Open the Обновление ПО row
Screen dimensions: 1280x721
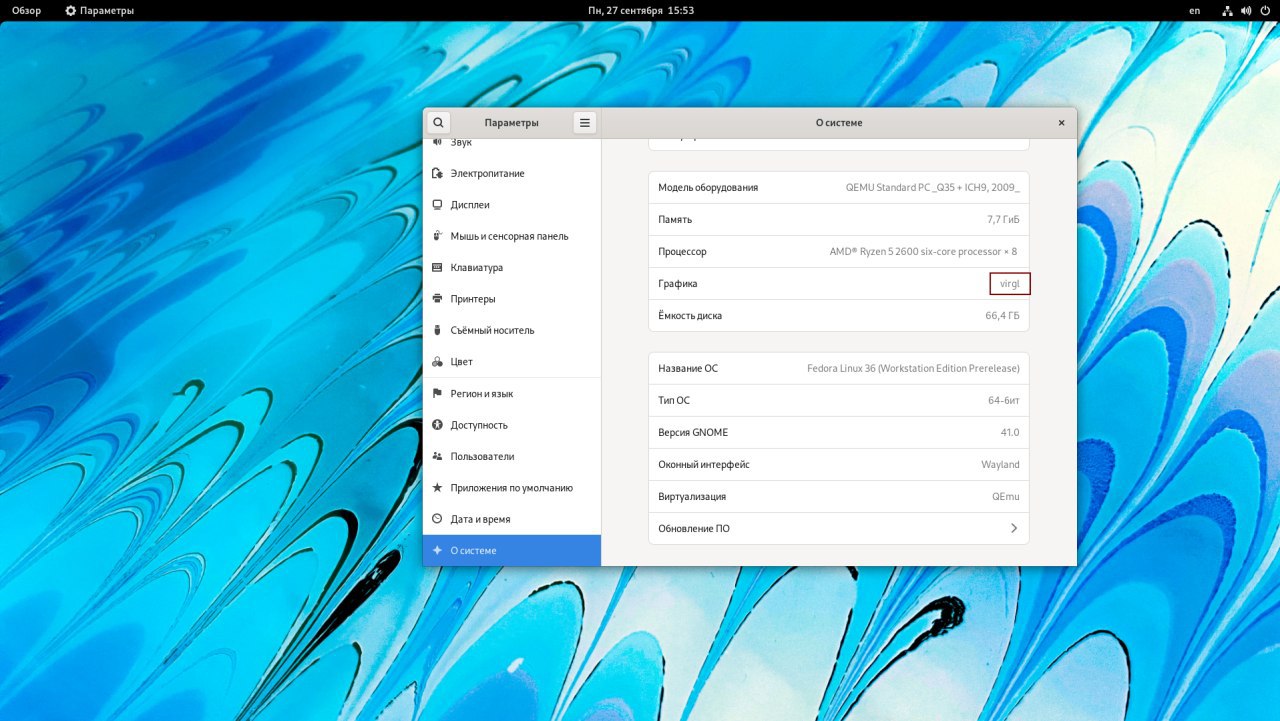tap(839, 528)
